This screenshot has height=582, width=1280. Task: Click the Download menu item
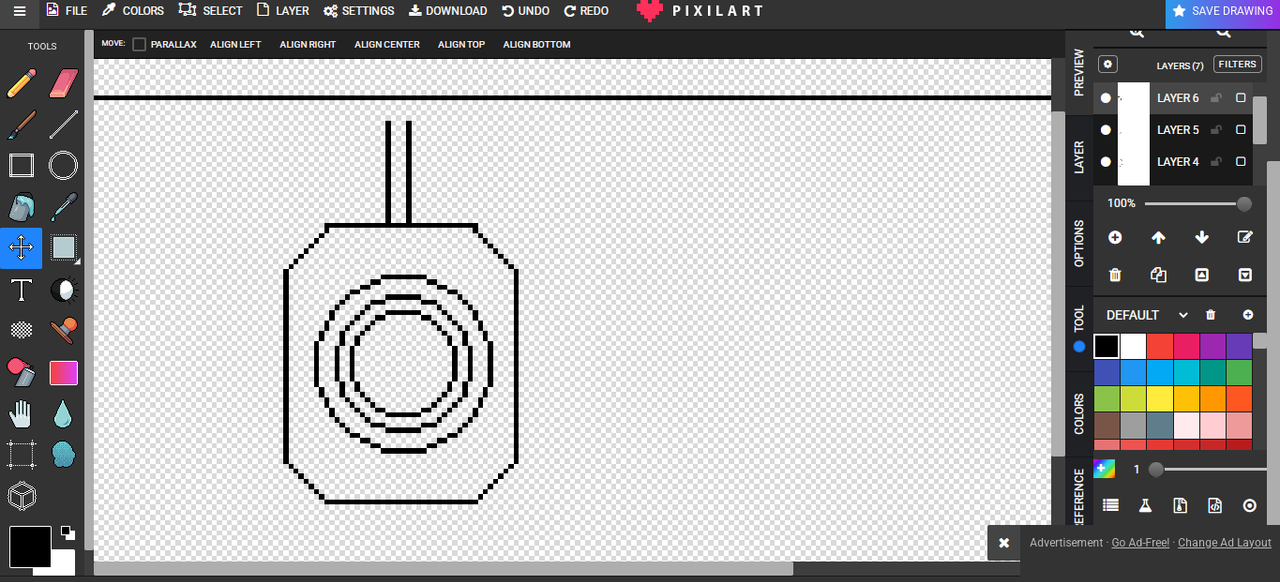pos(448,11)
